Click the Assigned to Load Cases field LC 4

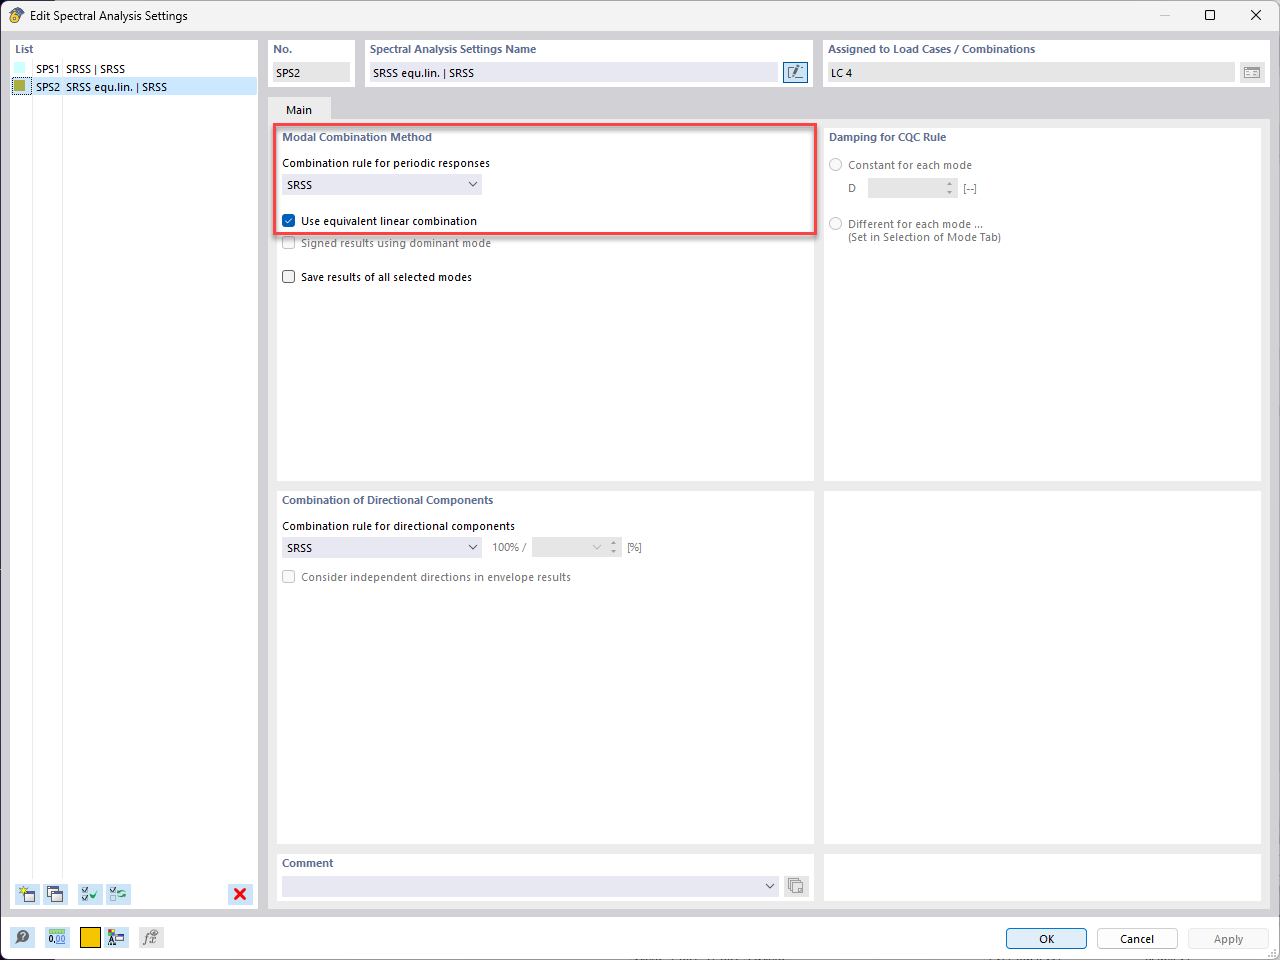[x=1031, y=73]
